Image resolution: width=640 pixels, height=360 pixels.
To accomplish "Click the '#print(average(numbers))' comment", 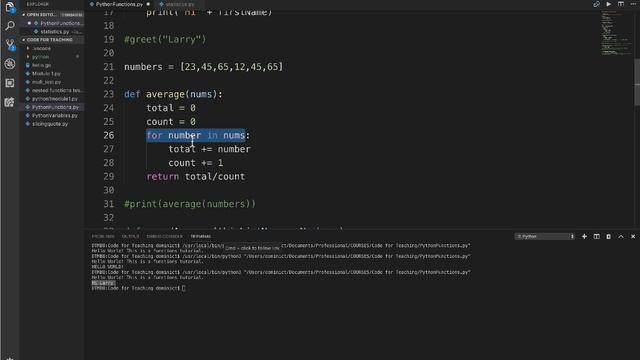I will [190, 204].
